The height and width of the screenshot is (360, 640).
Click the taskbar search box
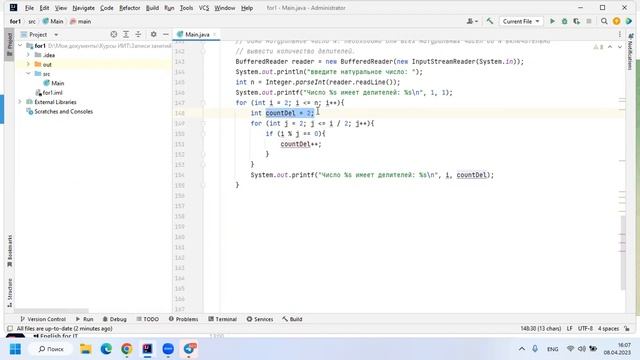point(51,349)
